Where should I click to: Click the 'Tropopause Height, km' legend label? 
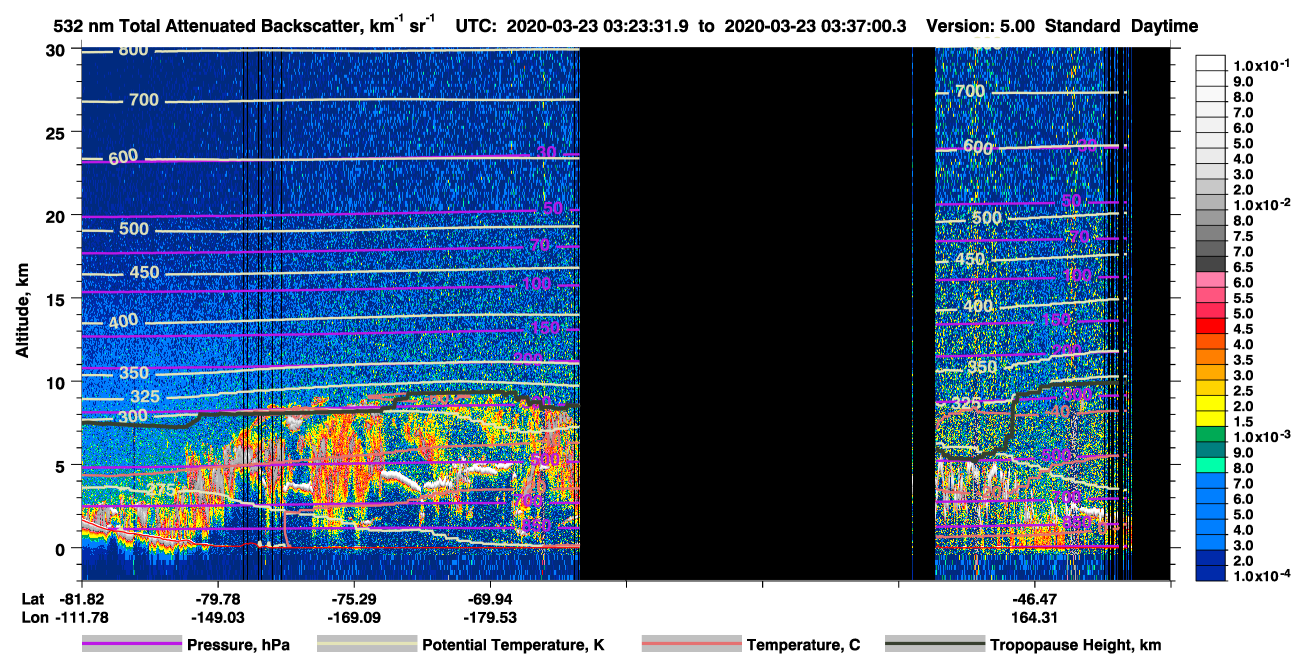(x=1076, y=645)
